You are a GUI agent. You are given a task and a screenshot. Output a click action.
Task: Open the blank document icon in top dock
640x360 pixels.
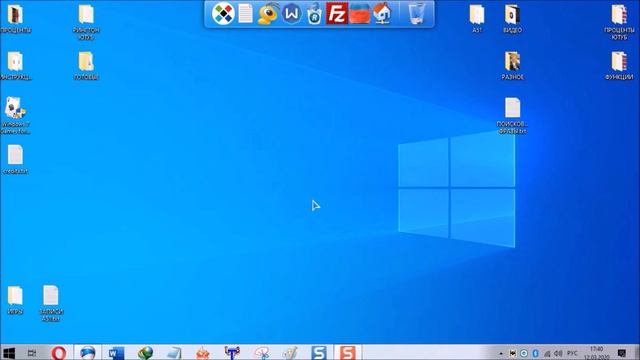click(x=245, y=13)
